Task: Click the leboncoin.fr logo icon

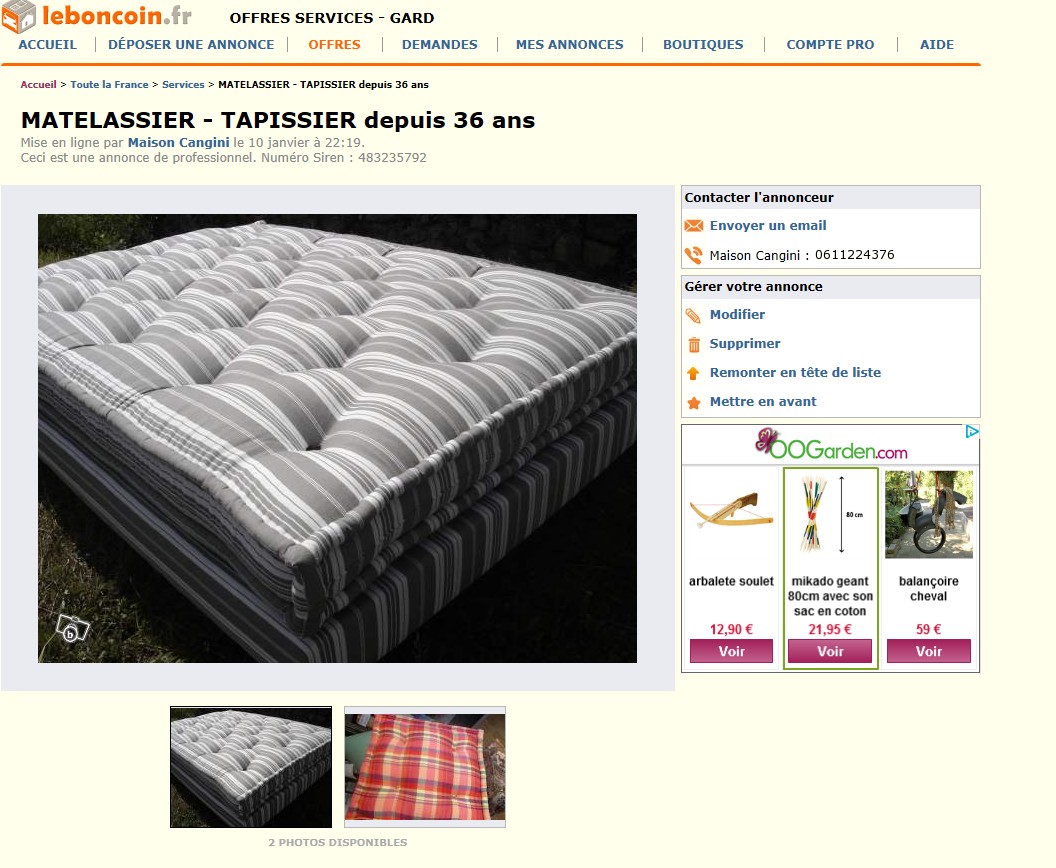Action: (x=18, y=17)
